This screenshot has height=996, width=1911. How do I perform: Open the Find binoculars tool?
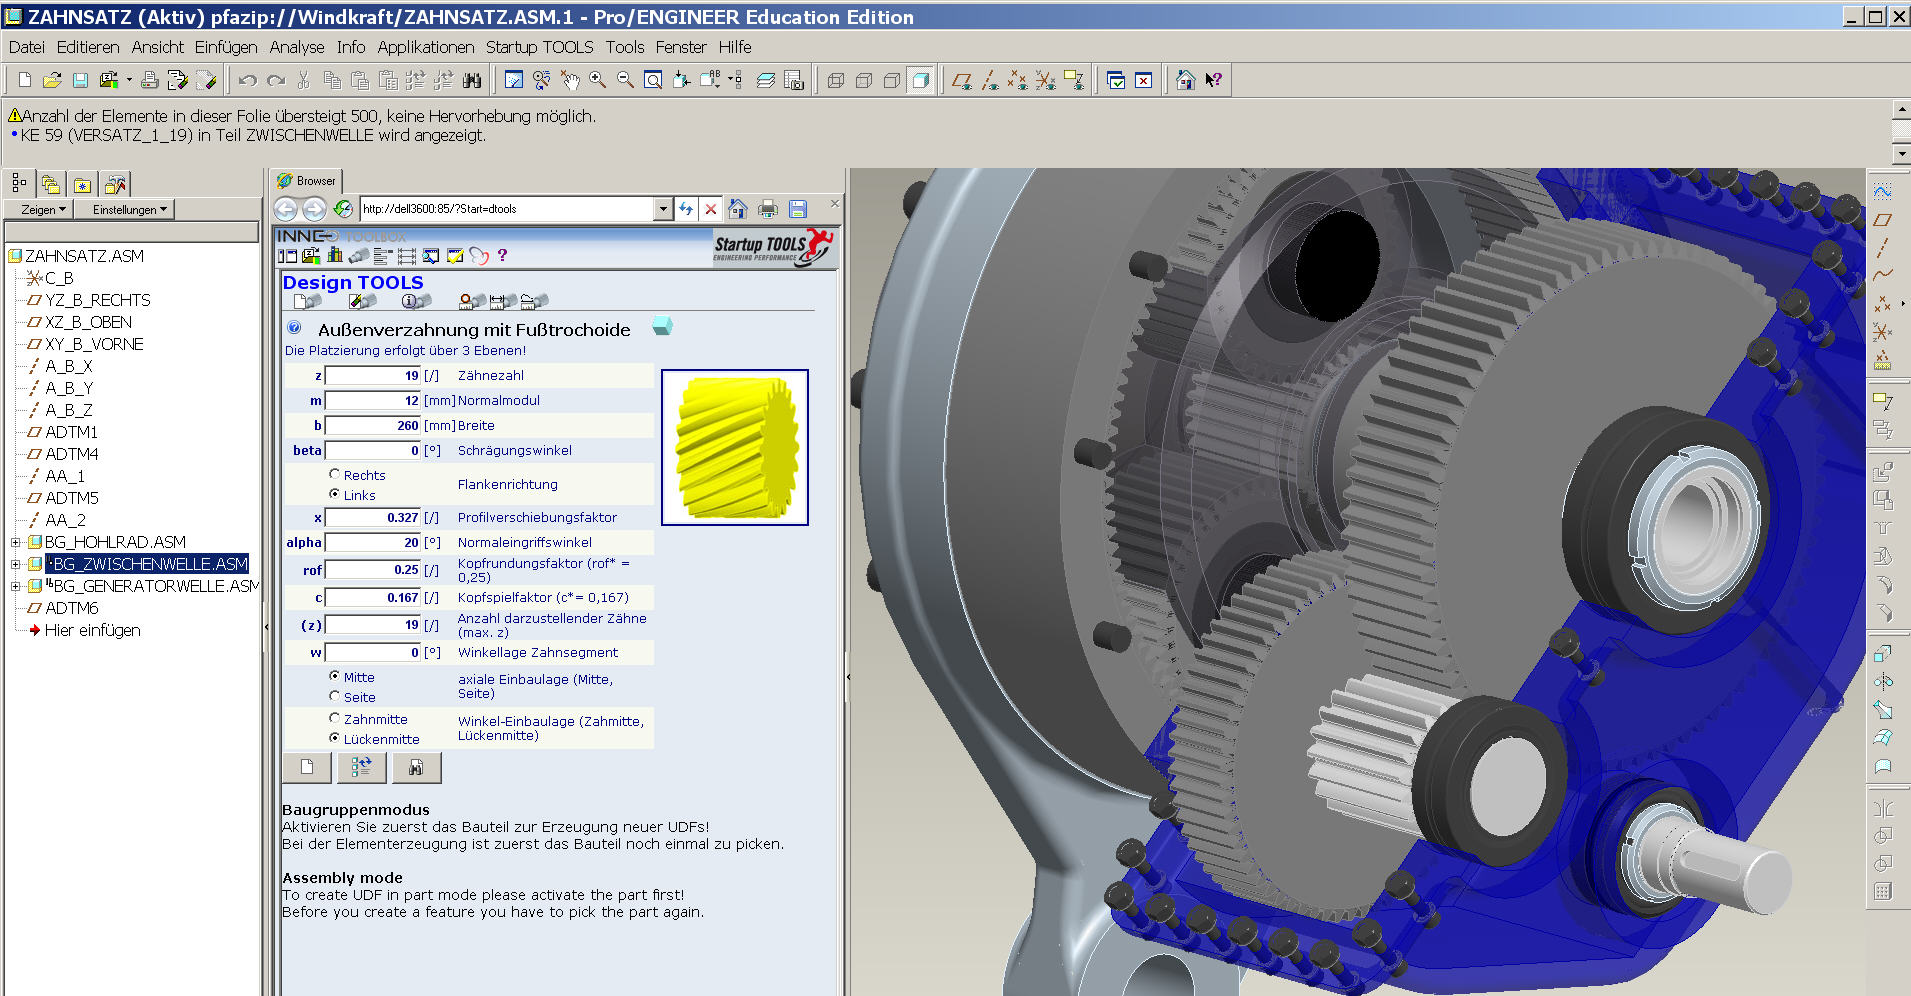pos(472,80)
